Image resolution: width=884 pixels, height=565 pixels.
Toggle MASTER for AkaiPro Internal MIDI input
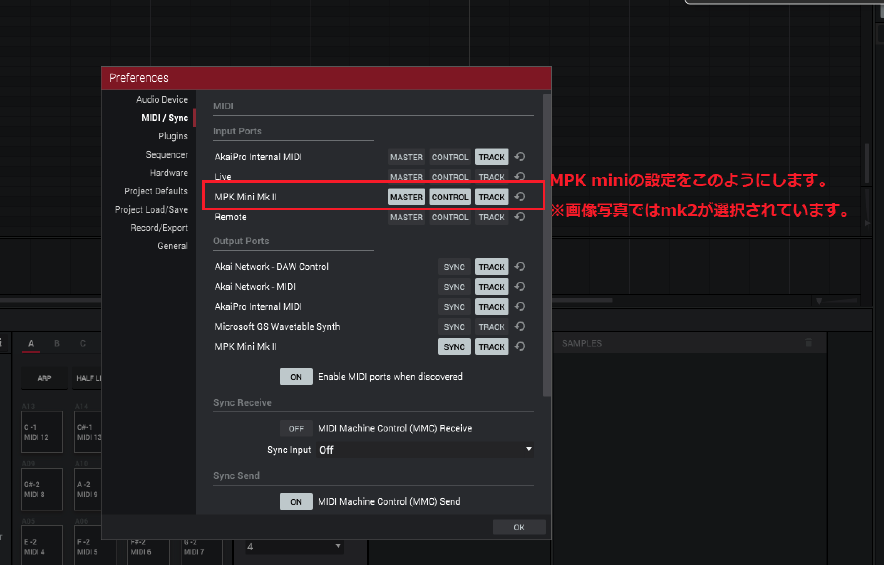pyautogui.click(x=406, y=157)
